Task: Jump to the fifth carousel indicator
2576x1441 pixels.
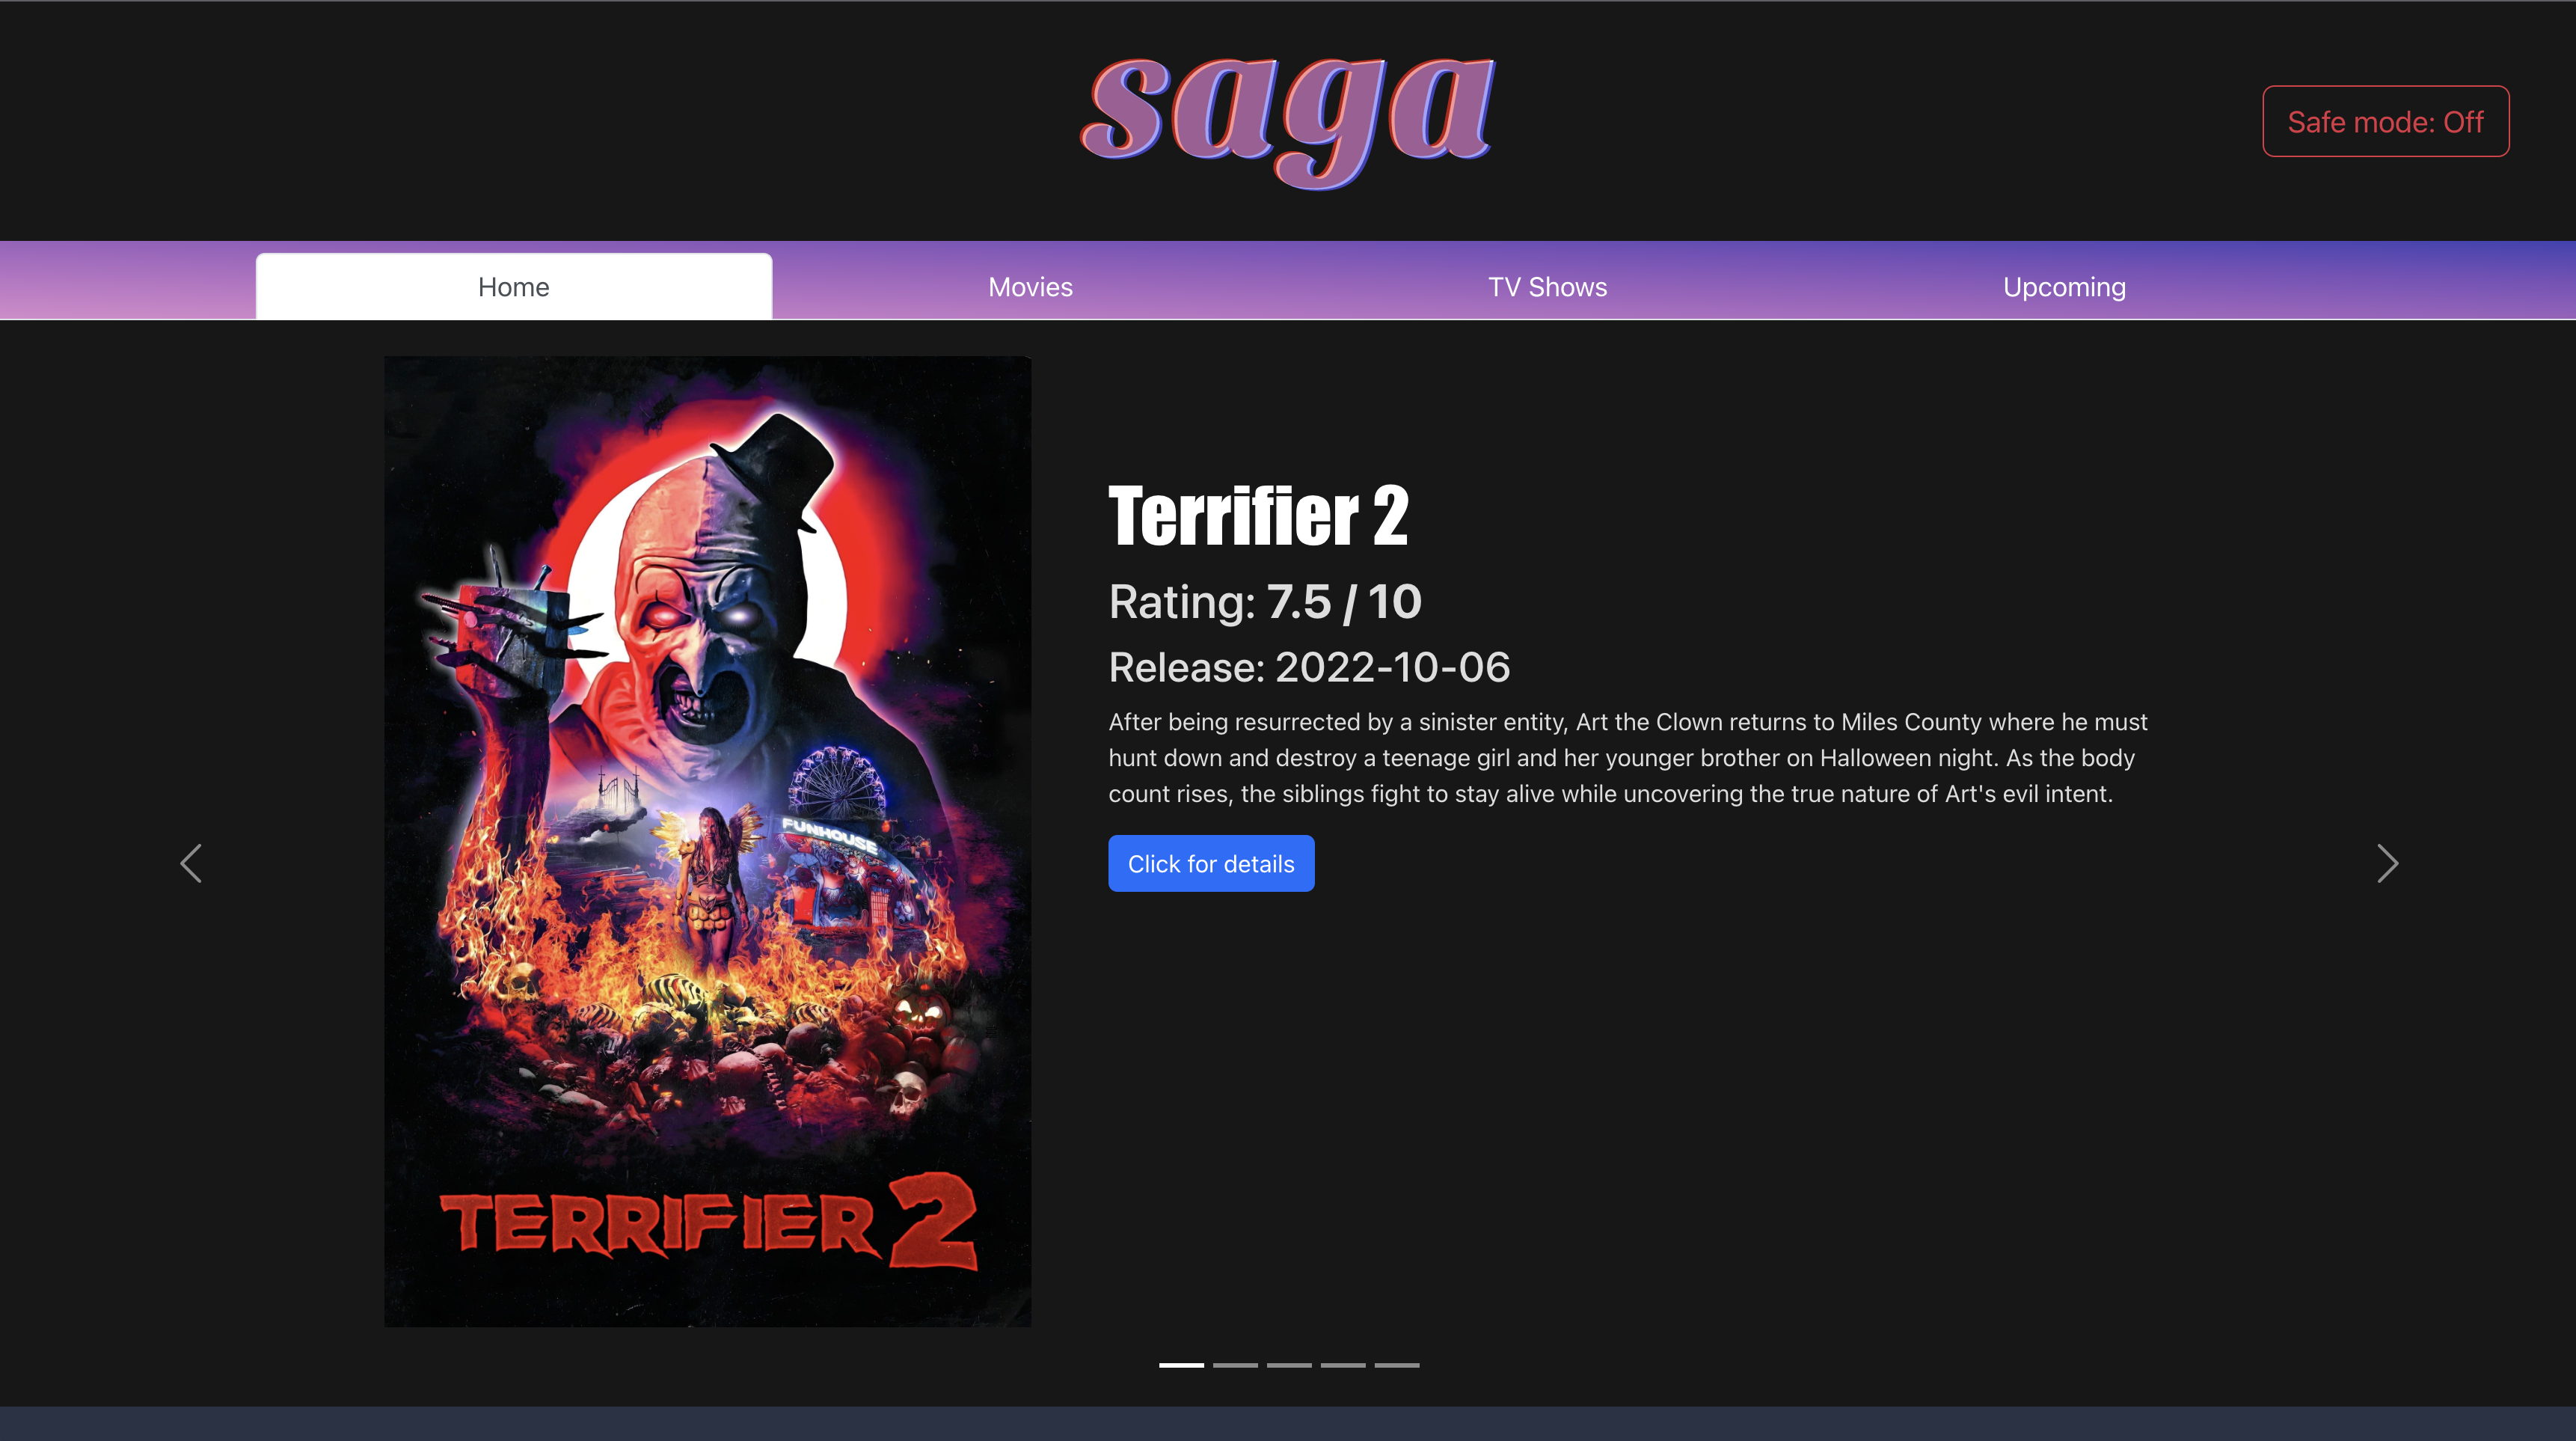Action: [x=1397, y=1364]
